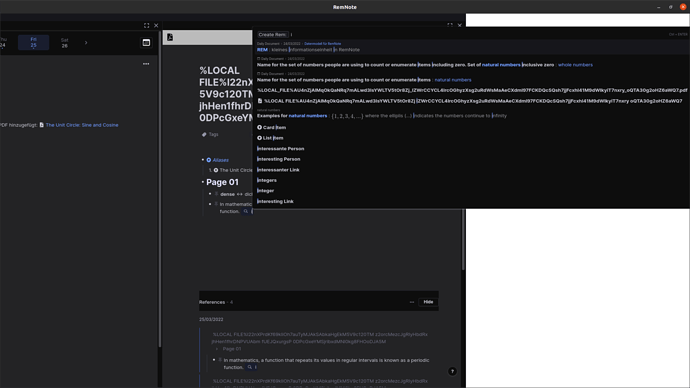
Task: Close the RemNote window
Action: [683, 7]
